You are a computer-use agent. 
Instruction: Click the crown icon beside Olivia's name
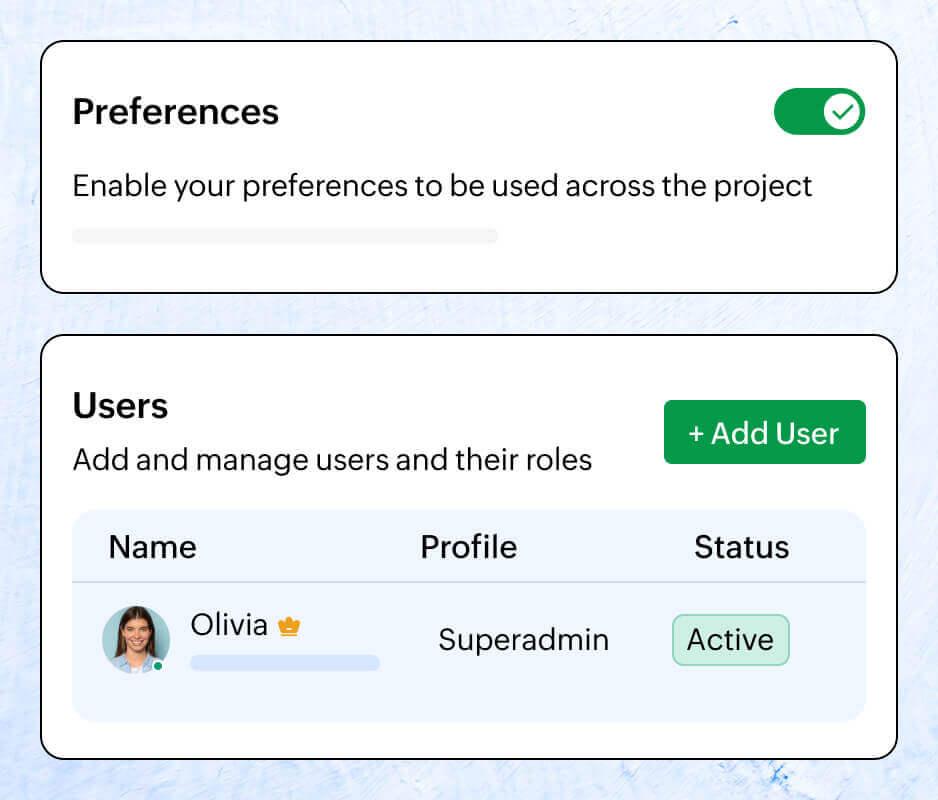click(288, 625)
